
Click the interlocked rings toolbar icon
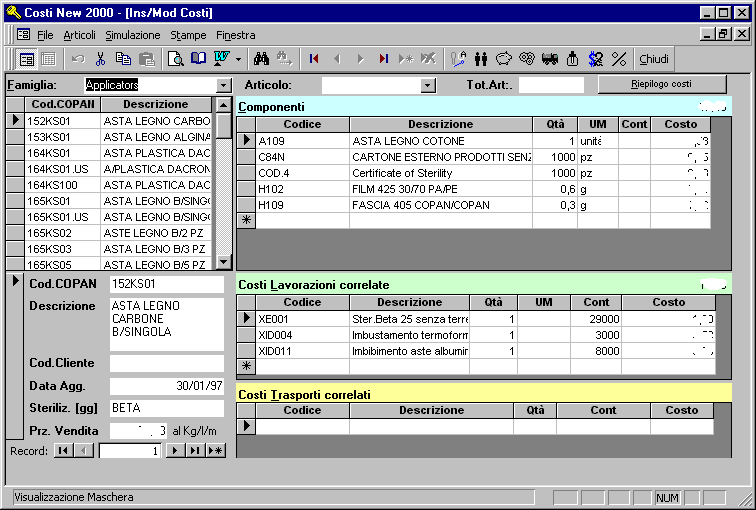527,59
